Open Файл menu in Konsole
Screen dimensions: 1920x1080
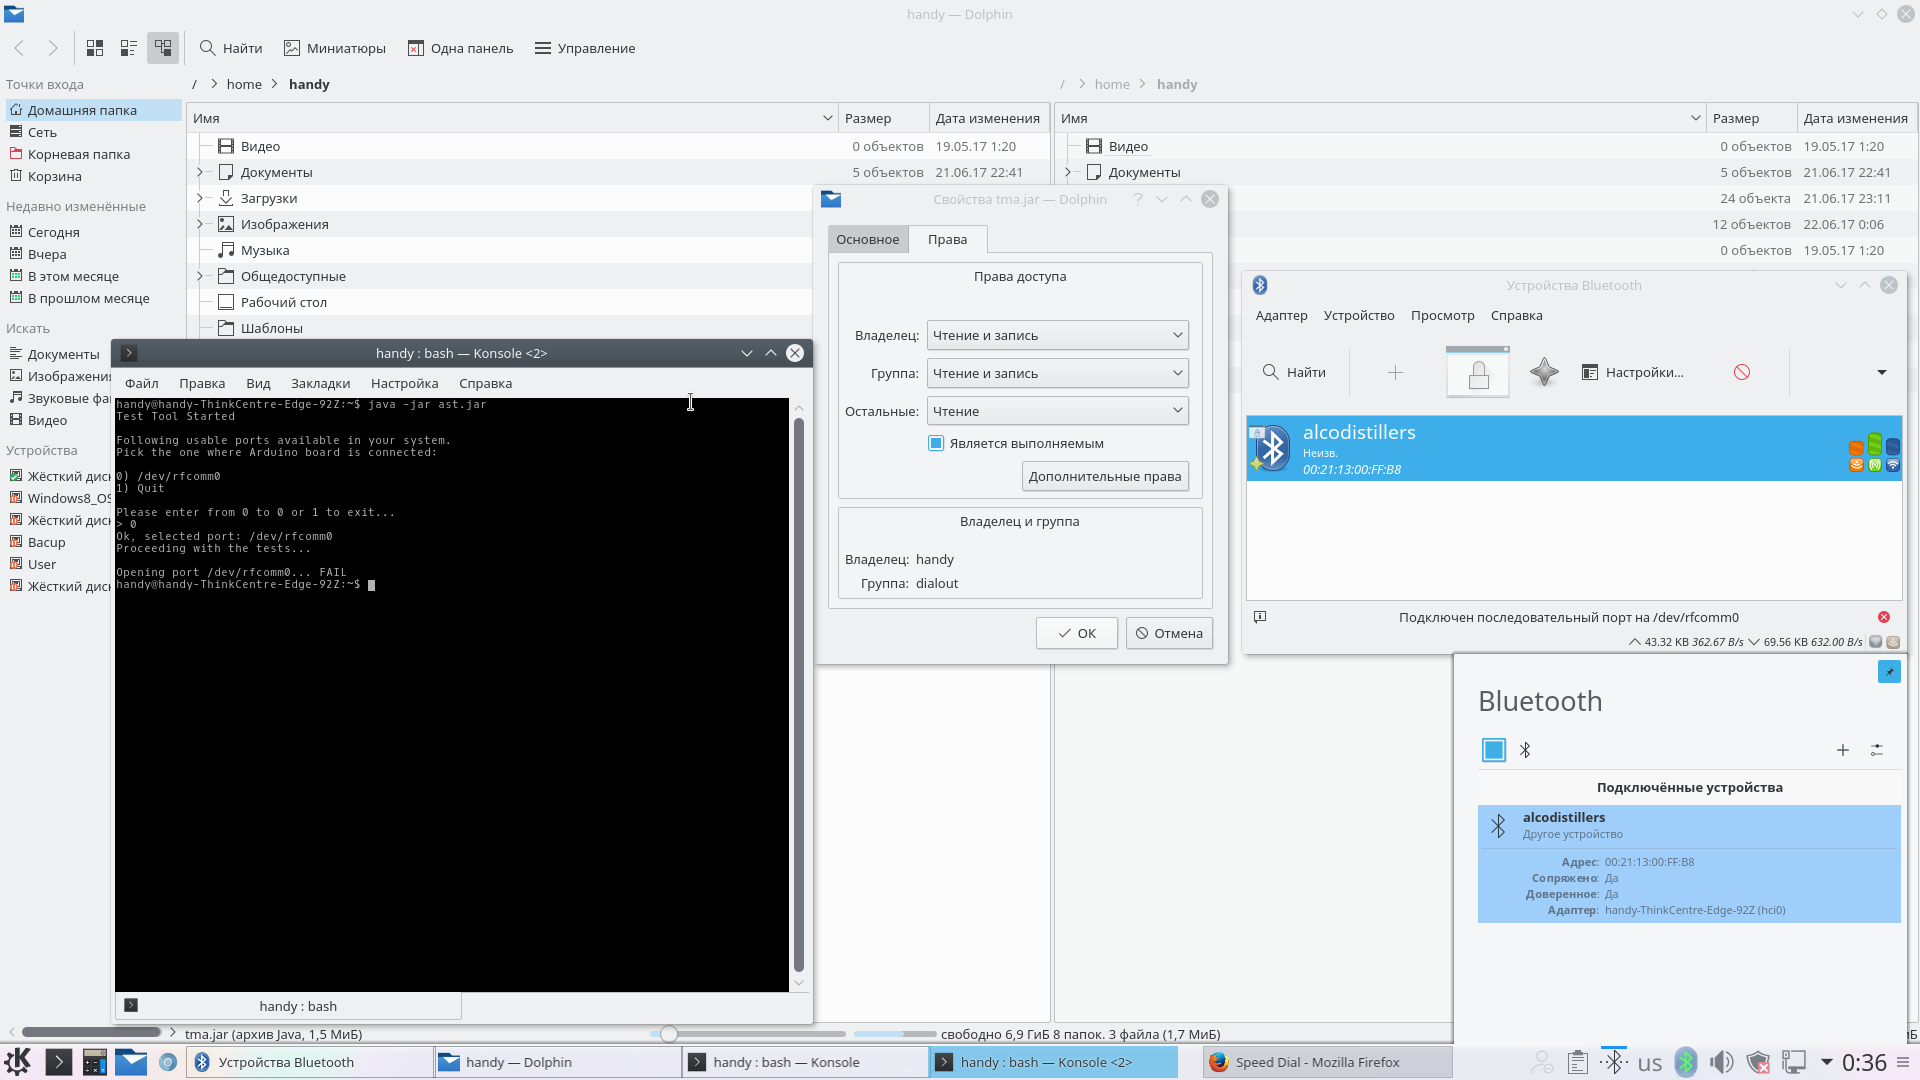coord(142,383)
